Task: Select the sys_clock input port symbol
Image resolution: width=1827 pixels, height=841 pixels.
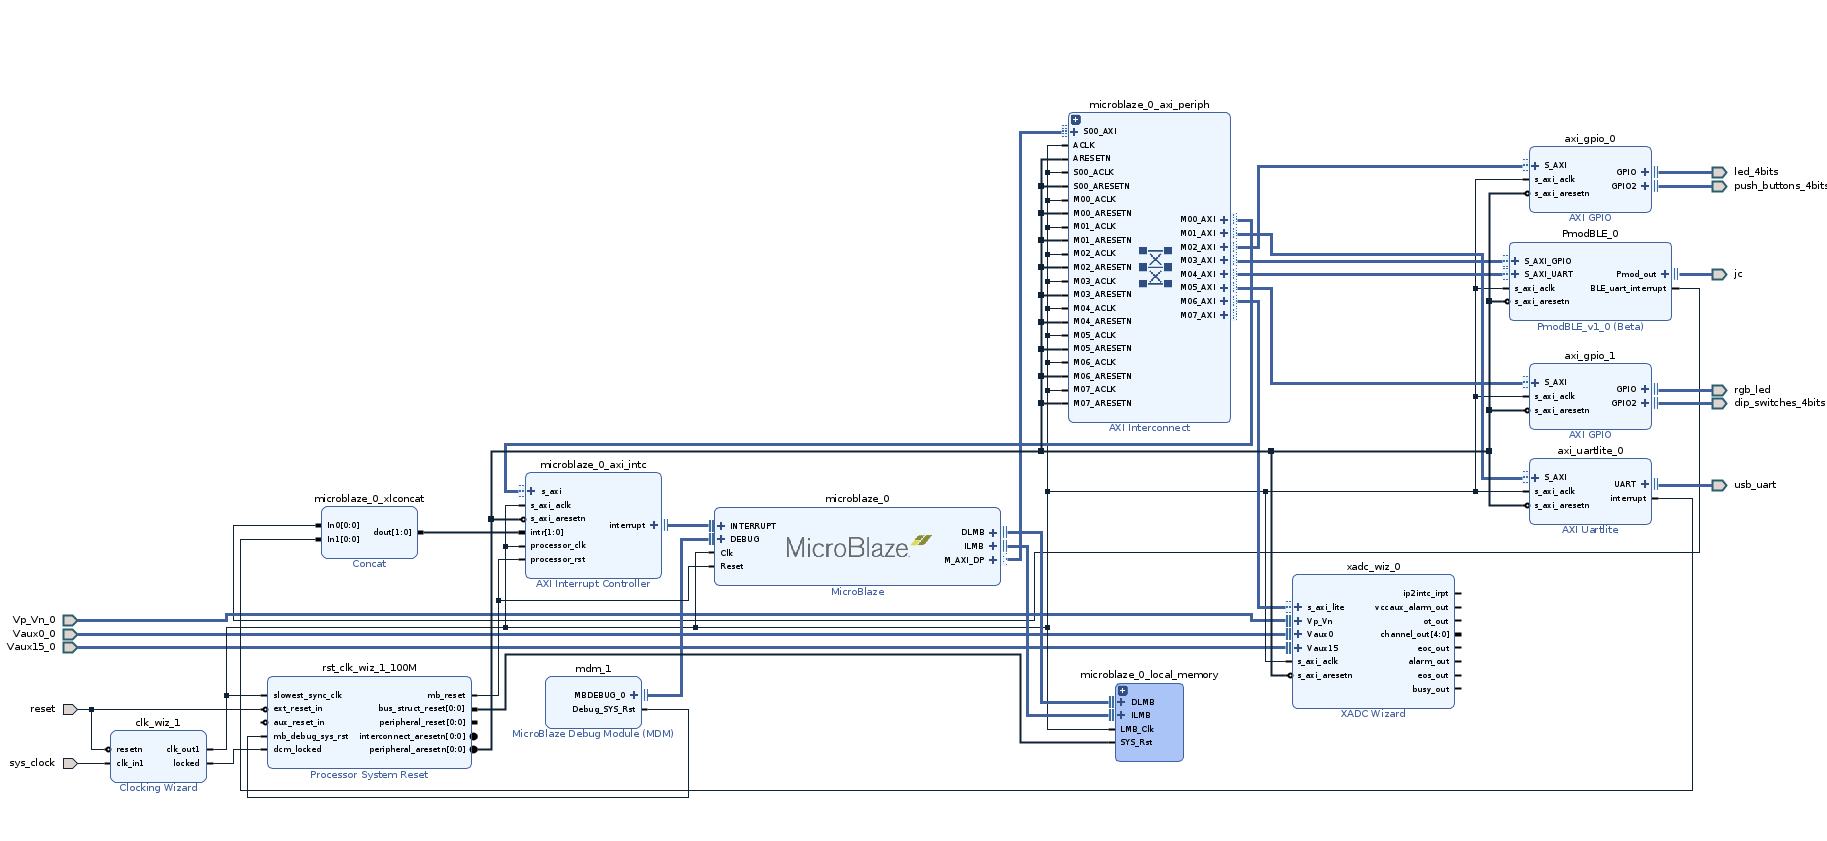Action: pyautogui.click(x=70, y=763)
